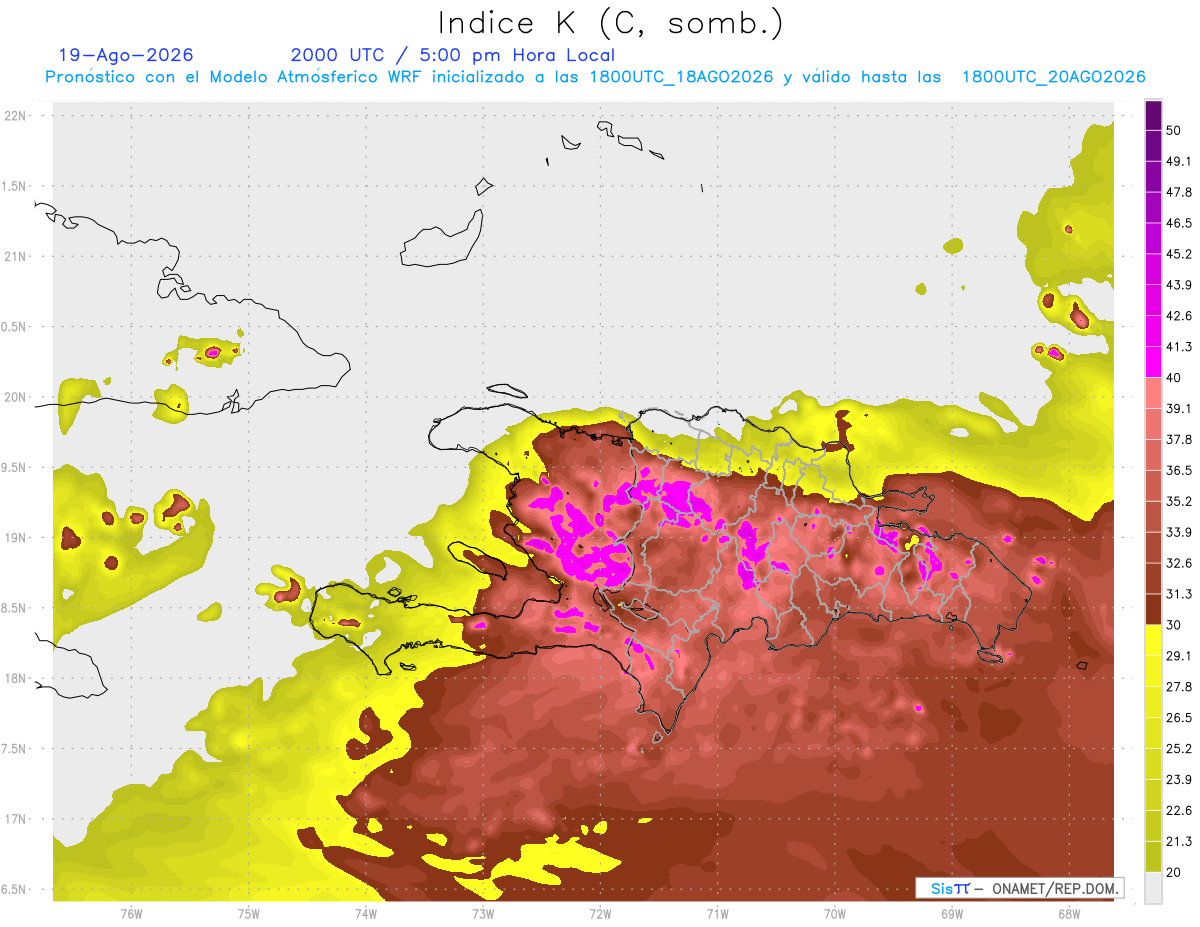Image resolution: width=1200 pixels, height=927 pixels.
Task: Click the '21N' latitude label
Action: (x=17, y=257)
